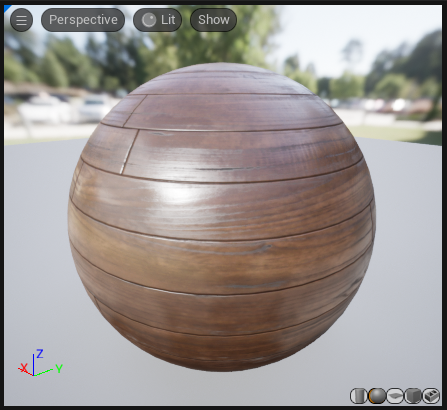Switch preview mesh to plane

point(395,396)
